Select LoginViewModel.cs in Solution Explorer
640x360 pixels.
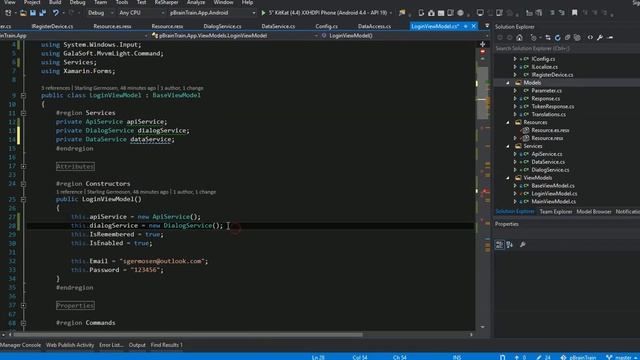[x=554, y=194]
